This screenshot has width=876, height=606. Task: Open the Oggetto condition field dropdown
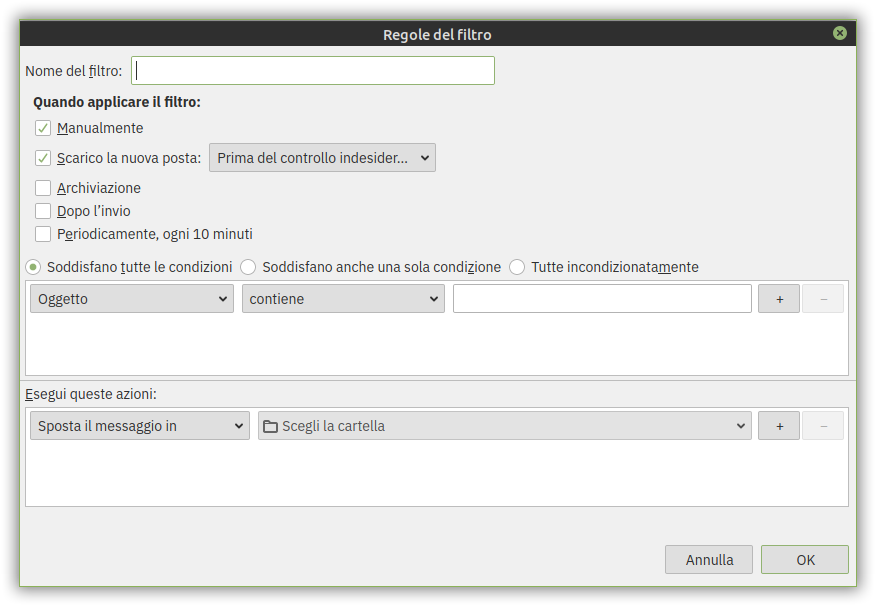click(x=132, y=299)
